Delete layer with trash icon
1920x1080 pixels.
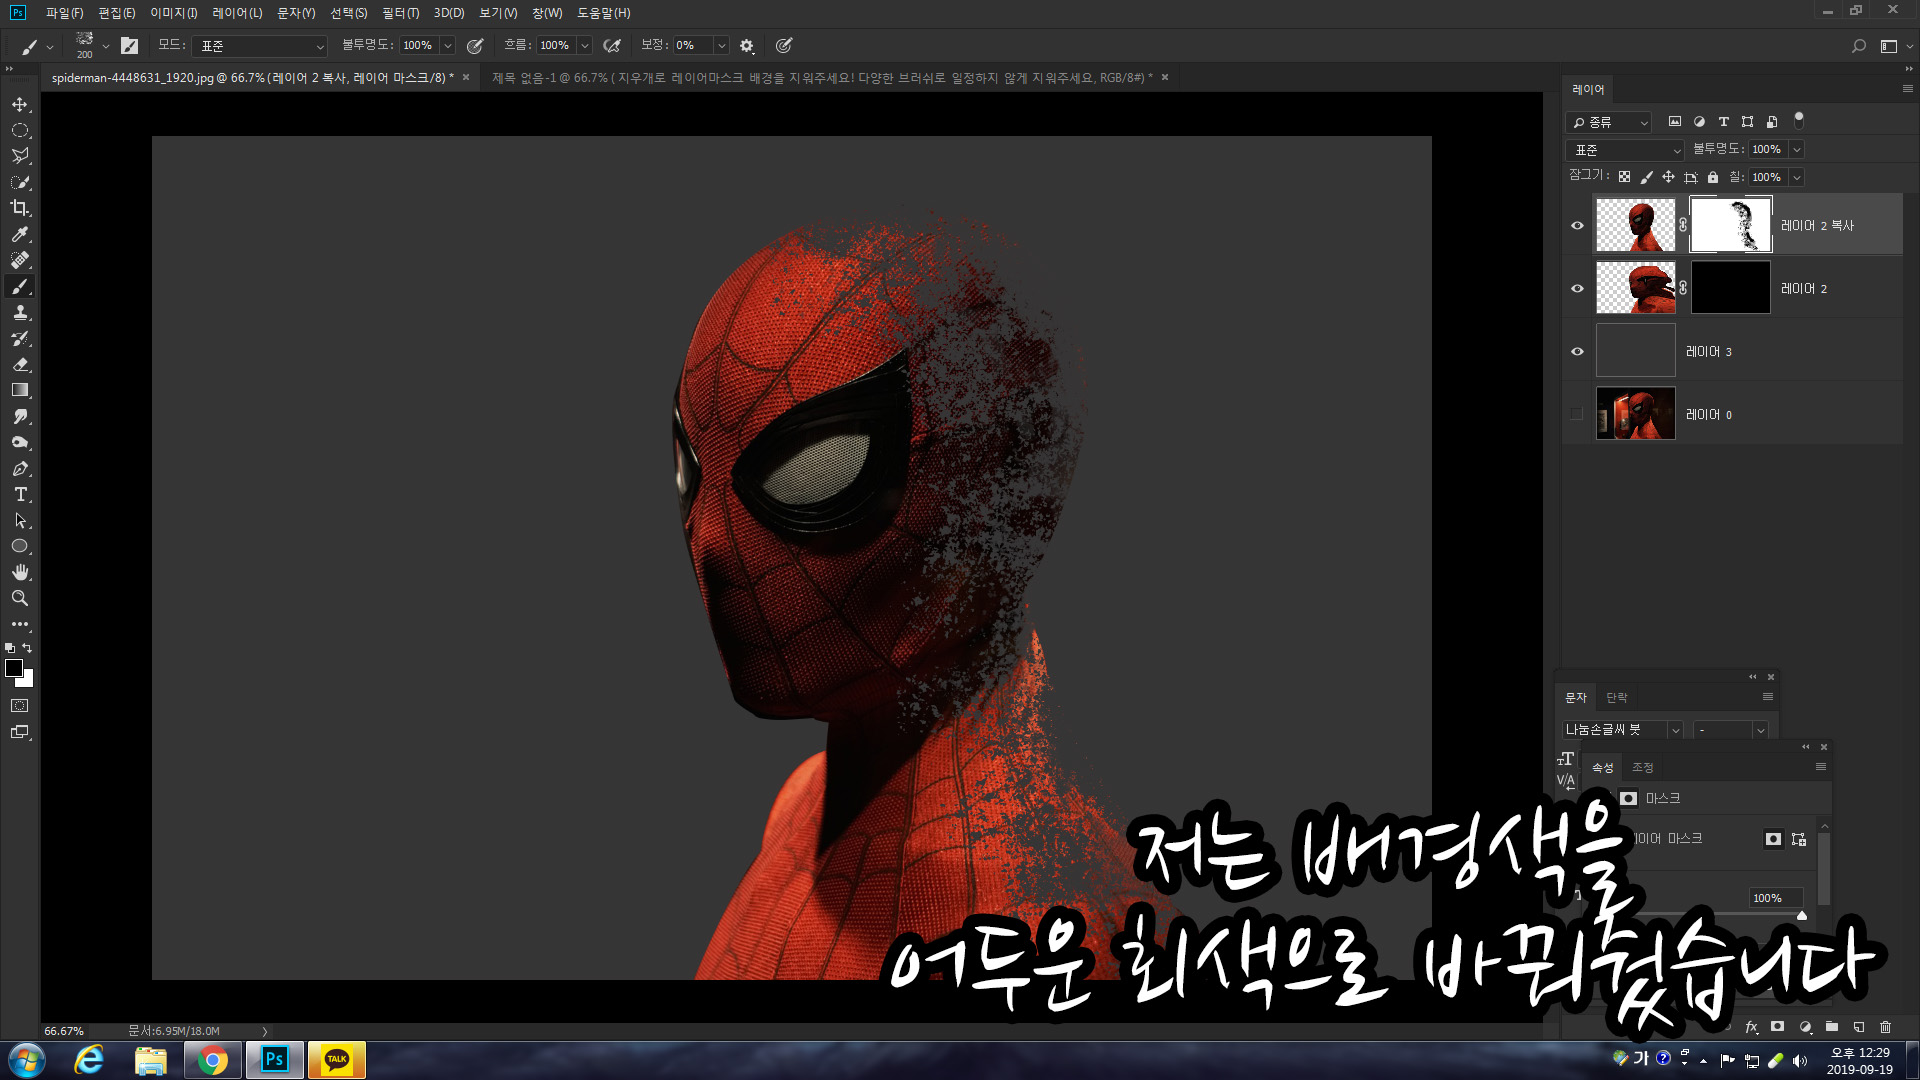[1885, 1027]
